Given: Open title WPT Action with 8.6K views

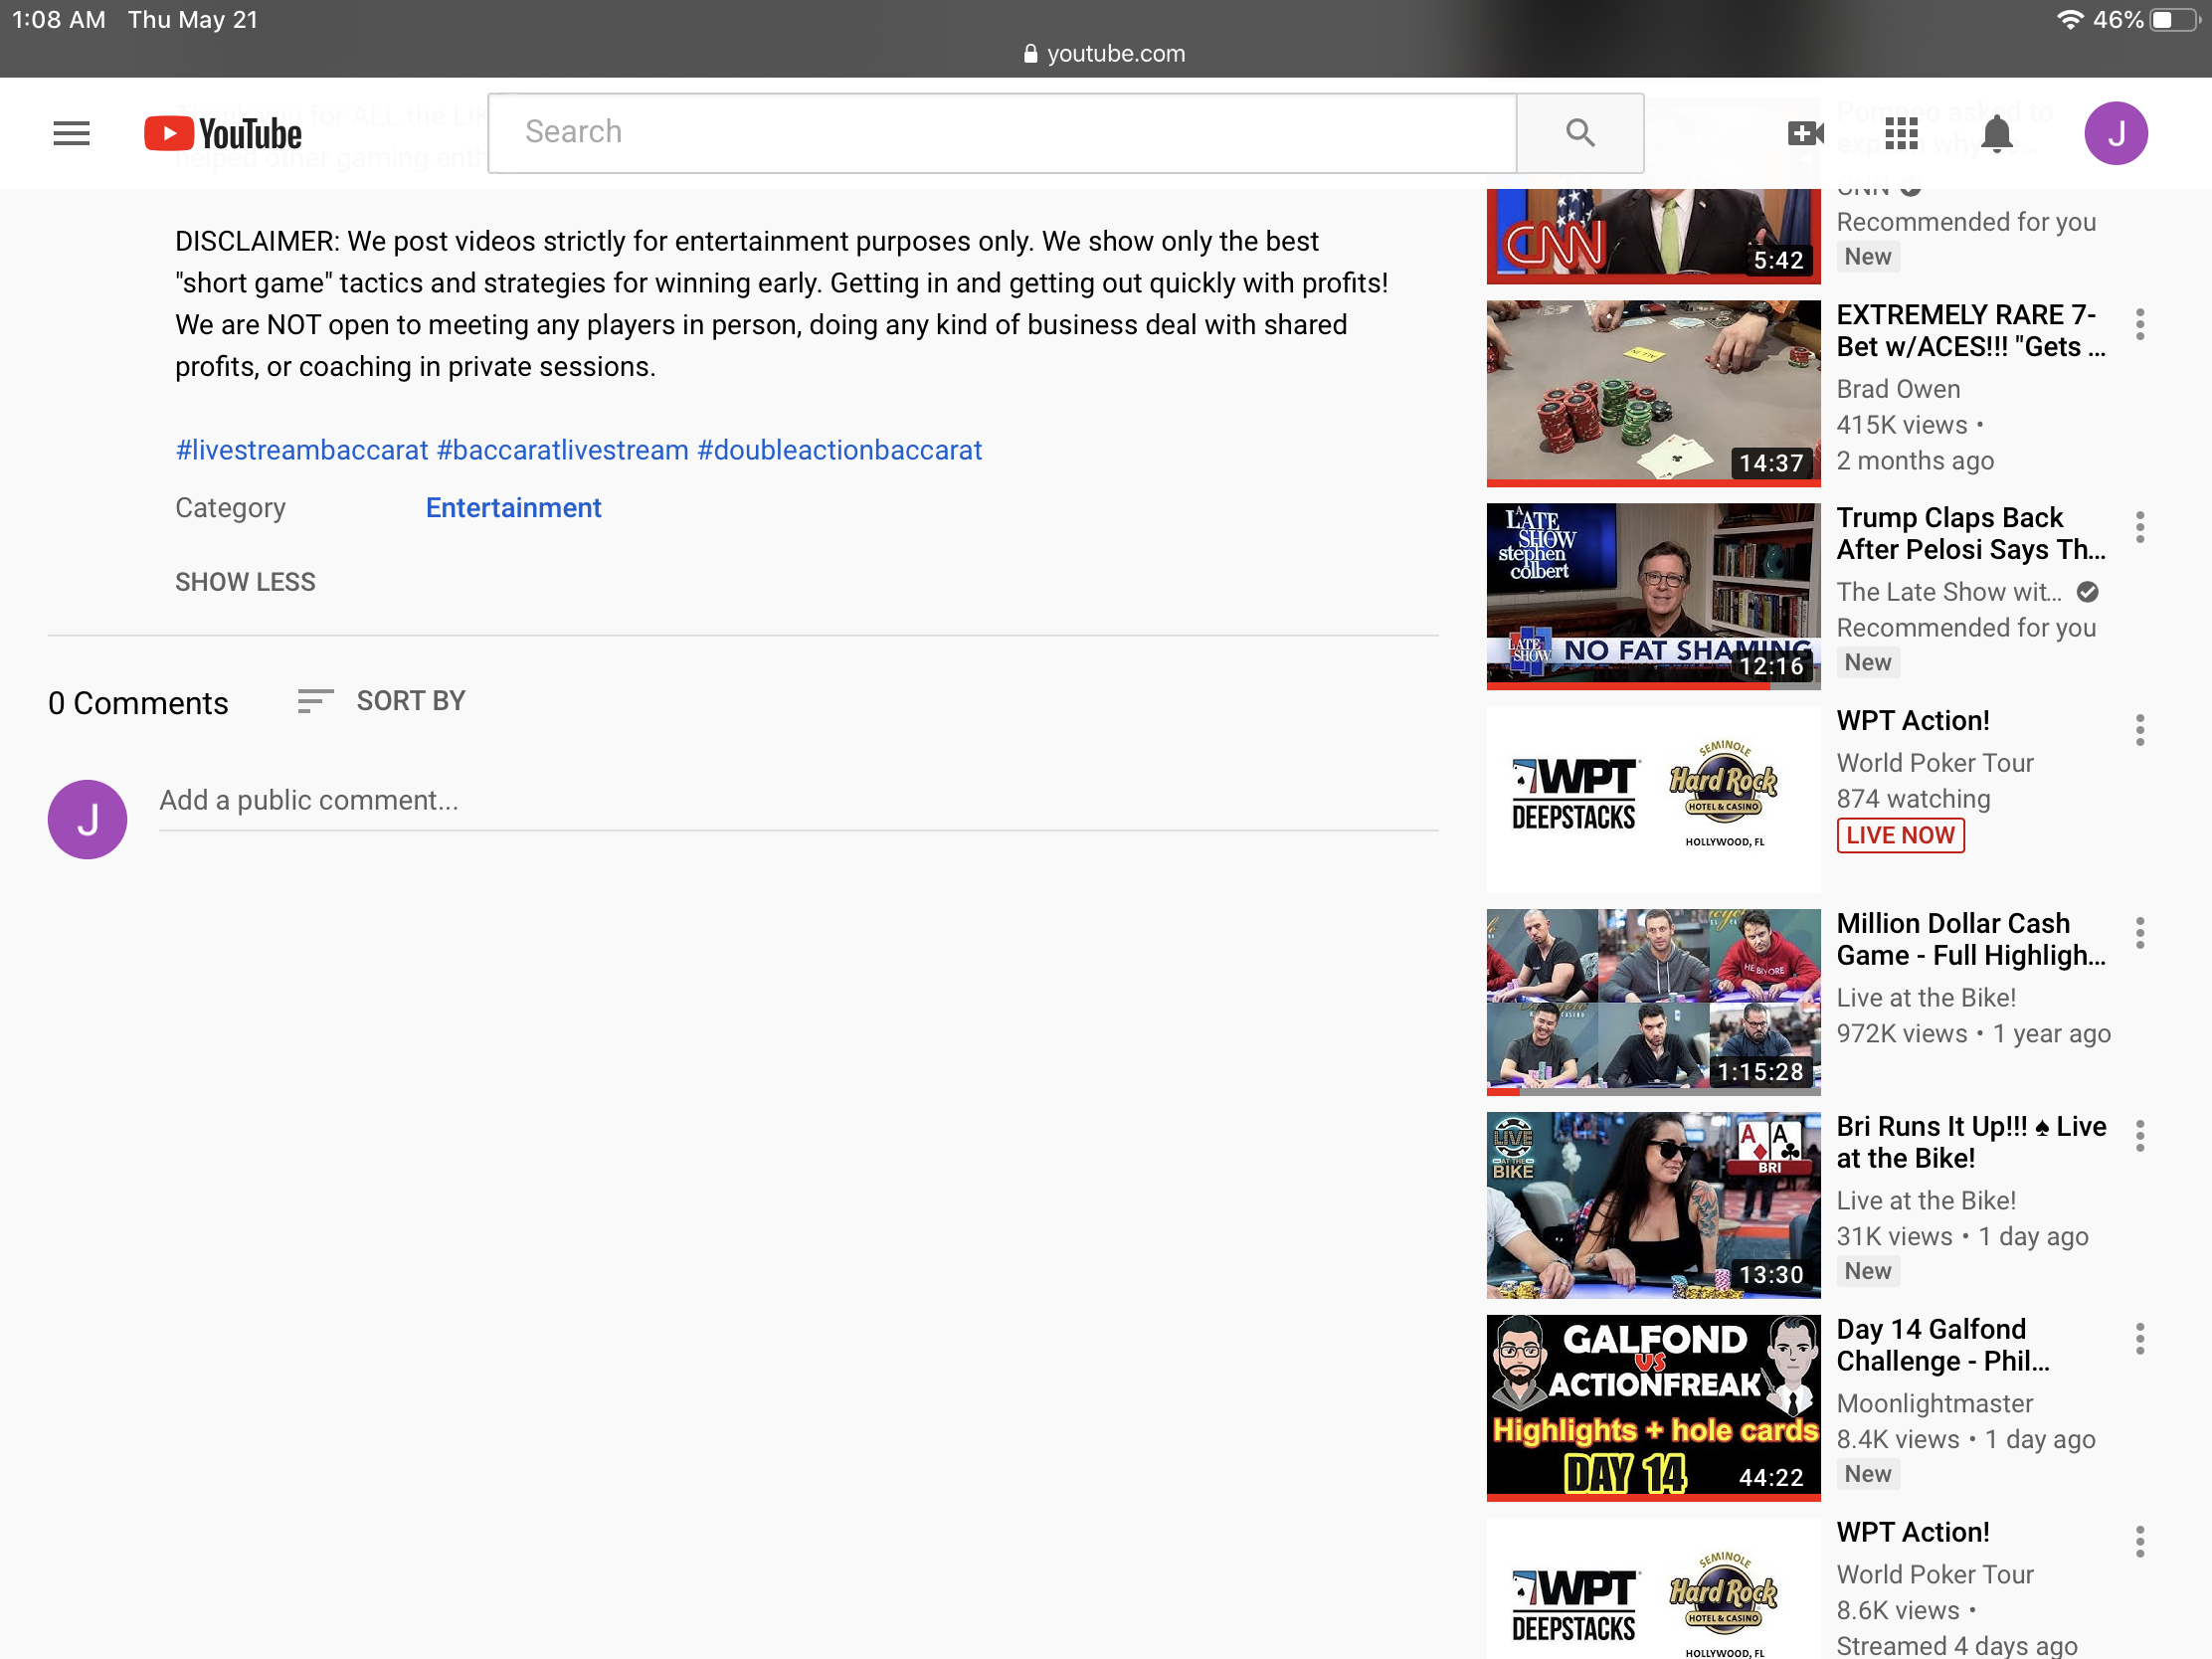Looking at the screenshot, I should pos(1912,1533).
